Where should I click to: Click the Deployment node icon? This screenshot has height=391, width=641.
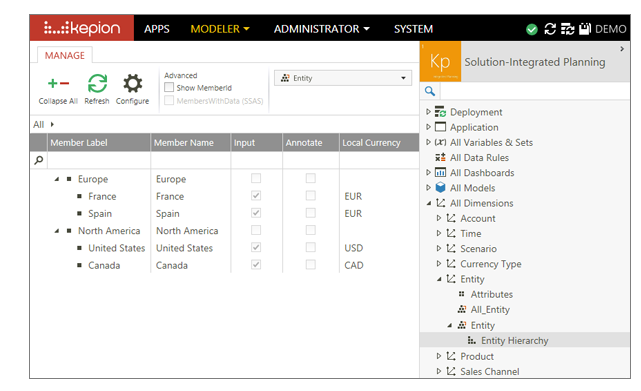[x=440, y=112]
